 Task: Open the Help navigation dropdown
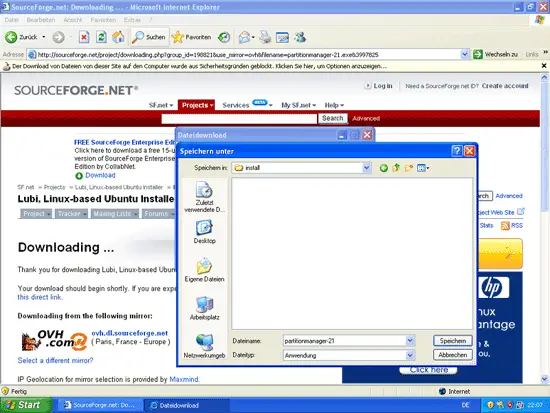(334, 105)
